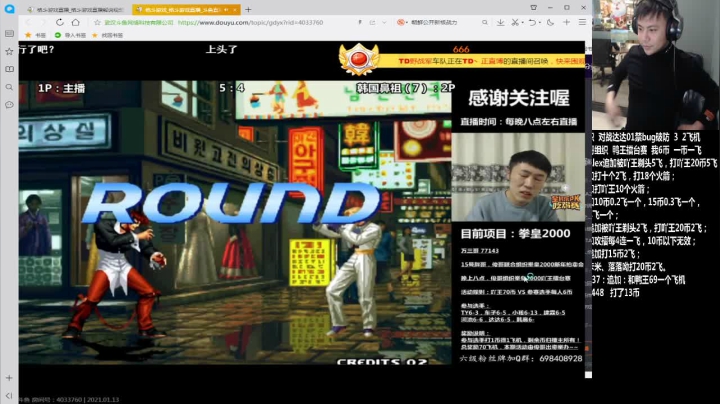720x404 pixels.
Task: Click the yellow TD野战军 summon banner
Action: [484, 61]
